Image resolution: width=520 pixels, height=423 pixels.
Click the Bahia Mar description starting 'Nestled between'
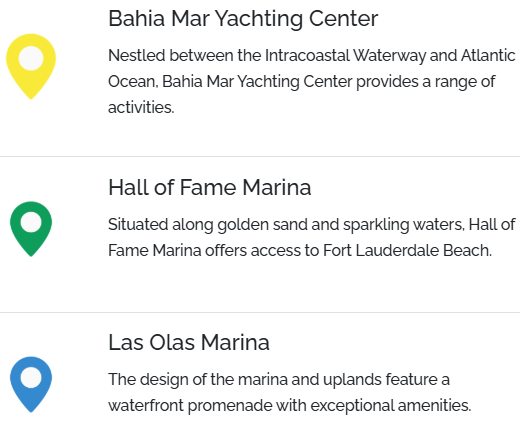(x=312, y=81)
